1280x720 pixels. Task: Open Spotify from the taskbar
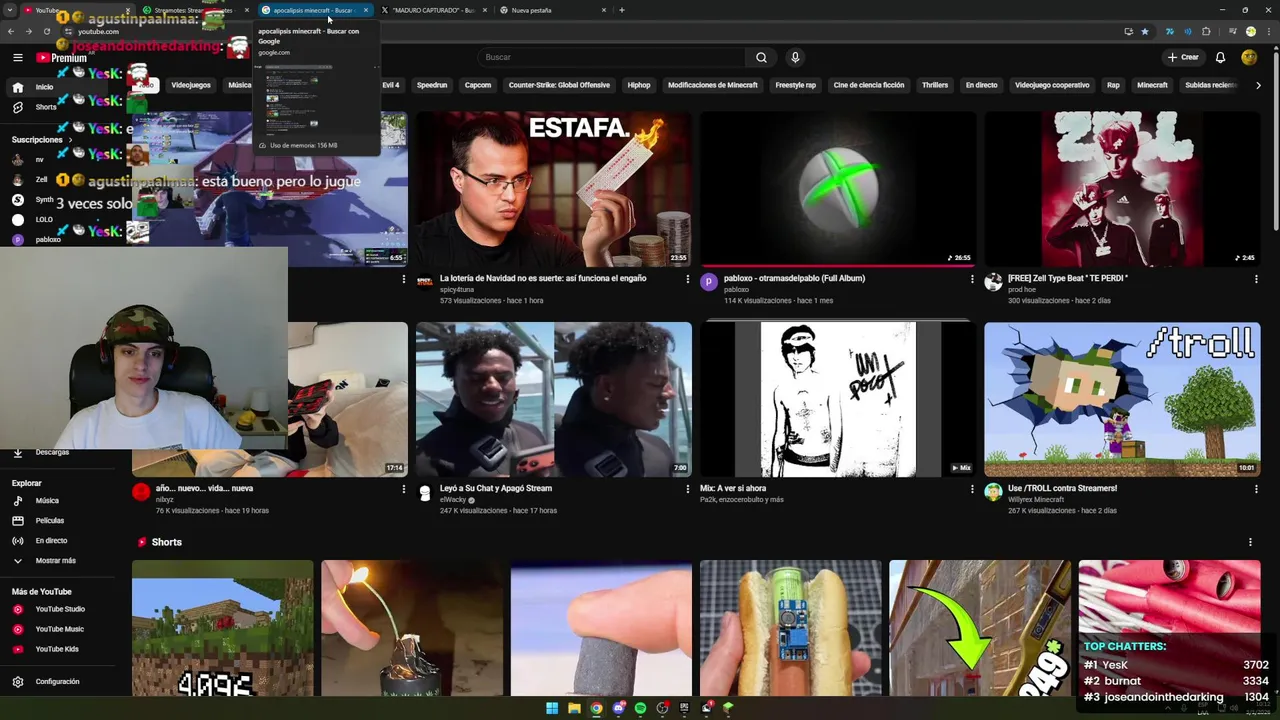640,708
